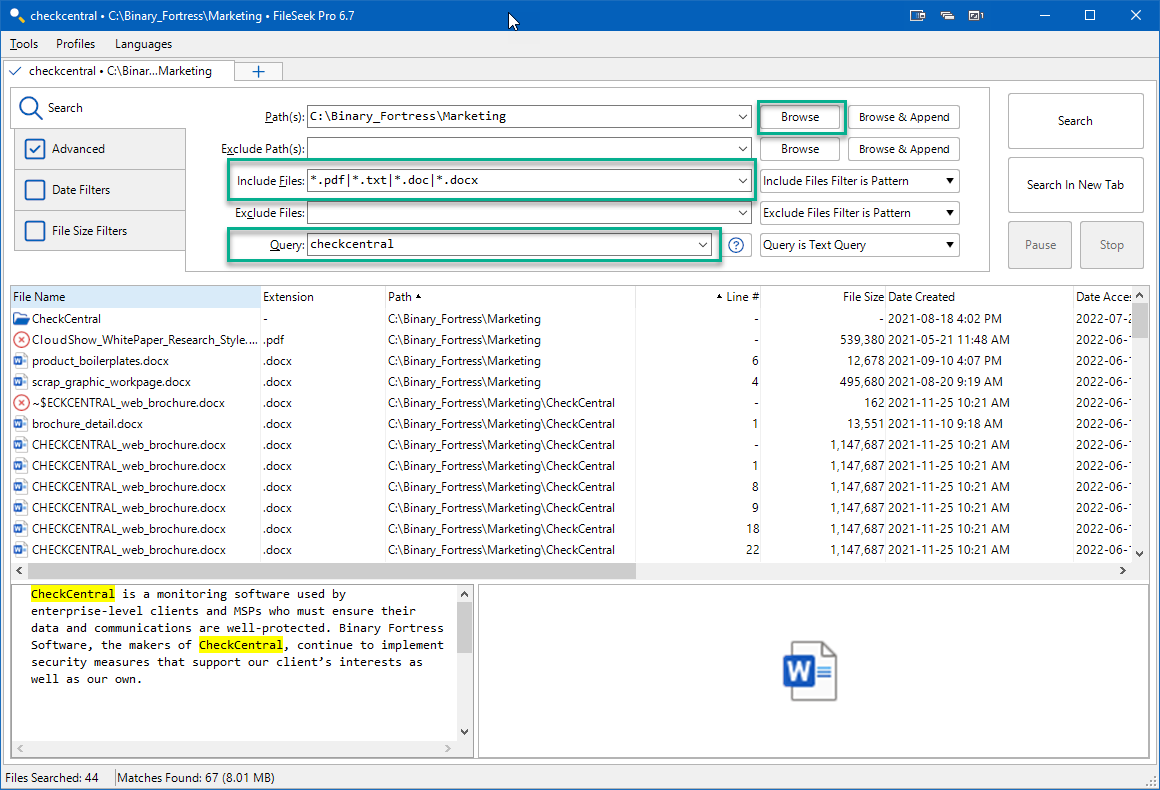
Task: Click Word icon of brochure_detail.docx
Action: click(x=21, y=424)
